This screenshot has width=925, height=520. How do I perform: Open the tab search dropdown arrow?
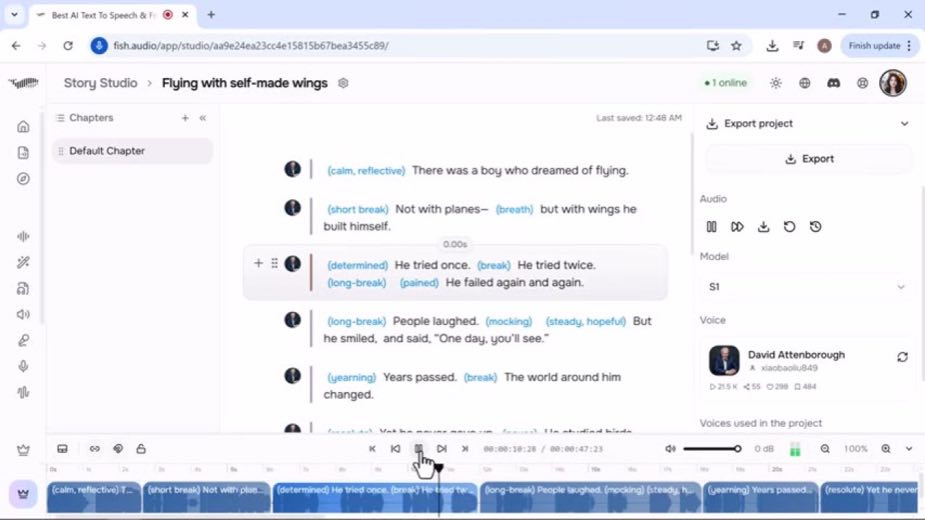pyautogui.click(x=14, y=15)
